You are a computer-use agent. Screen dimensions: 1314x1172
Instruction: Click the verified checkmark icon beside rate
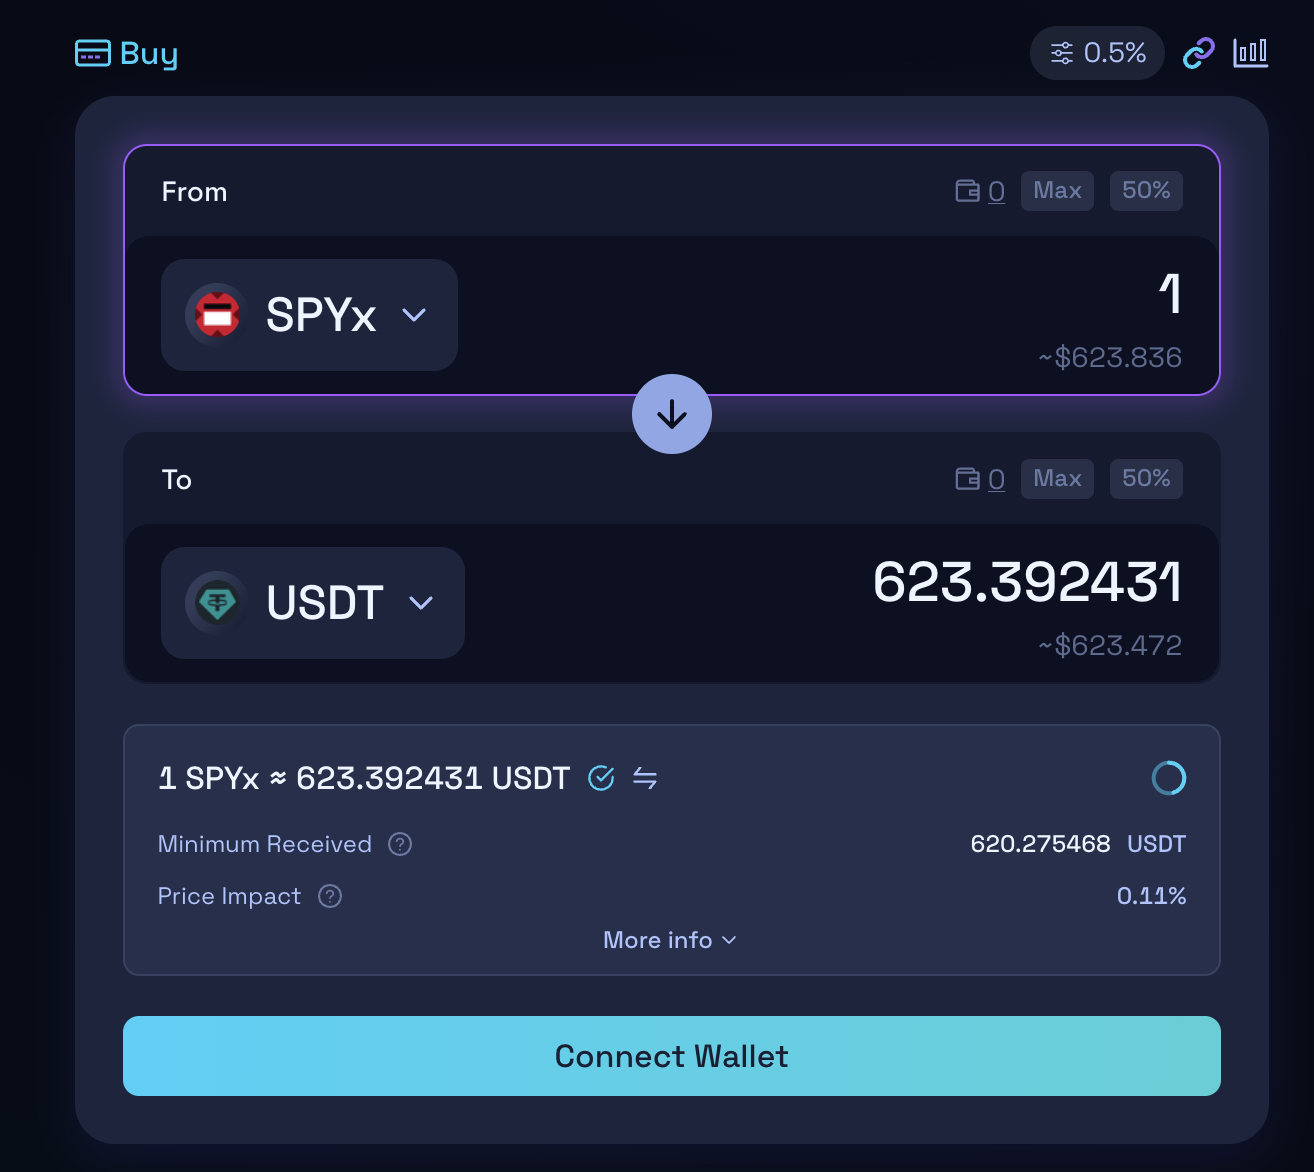(x=601, y=778)
